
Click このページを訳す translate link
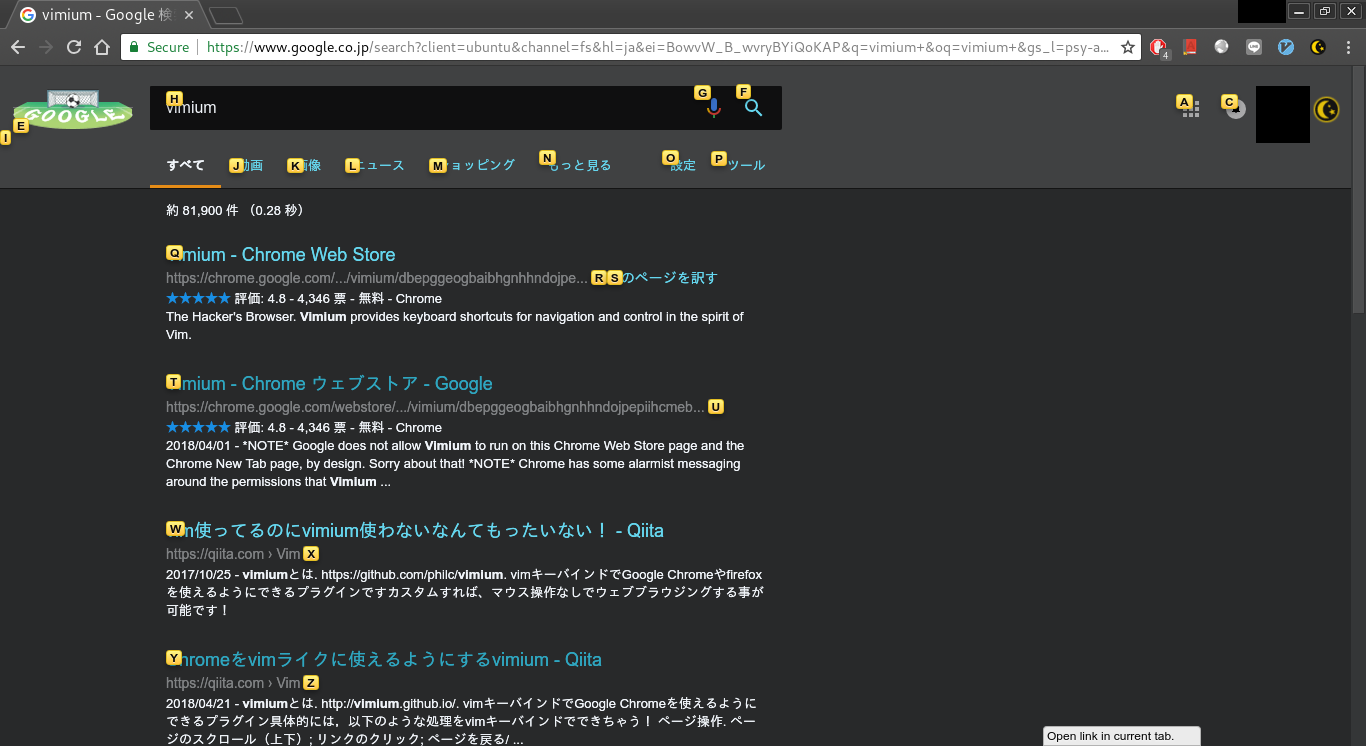pos(665,278)
